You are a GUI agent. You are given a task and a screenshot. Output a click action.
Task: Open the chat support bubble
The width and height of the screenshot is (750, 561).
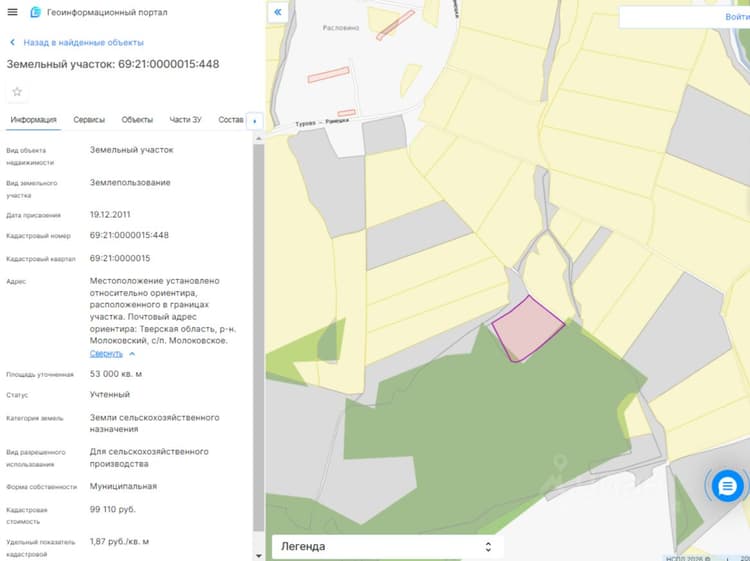click(x=727, y=486)
